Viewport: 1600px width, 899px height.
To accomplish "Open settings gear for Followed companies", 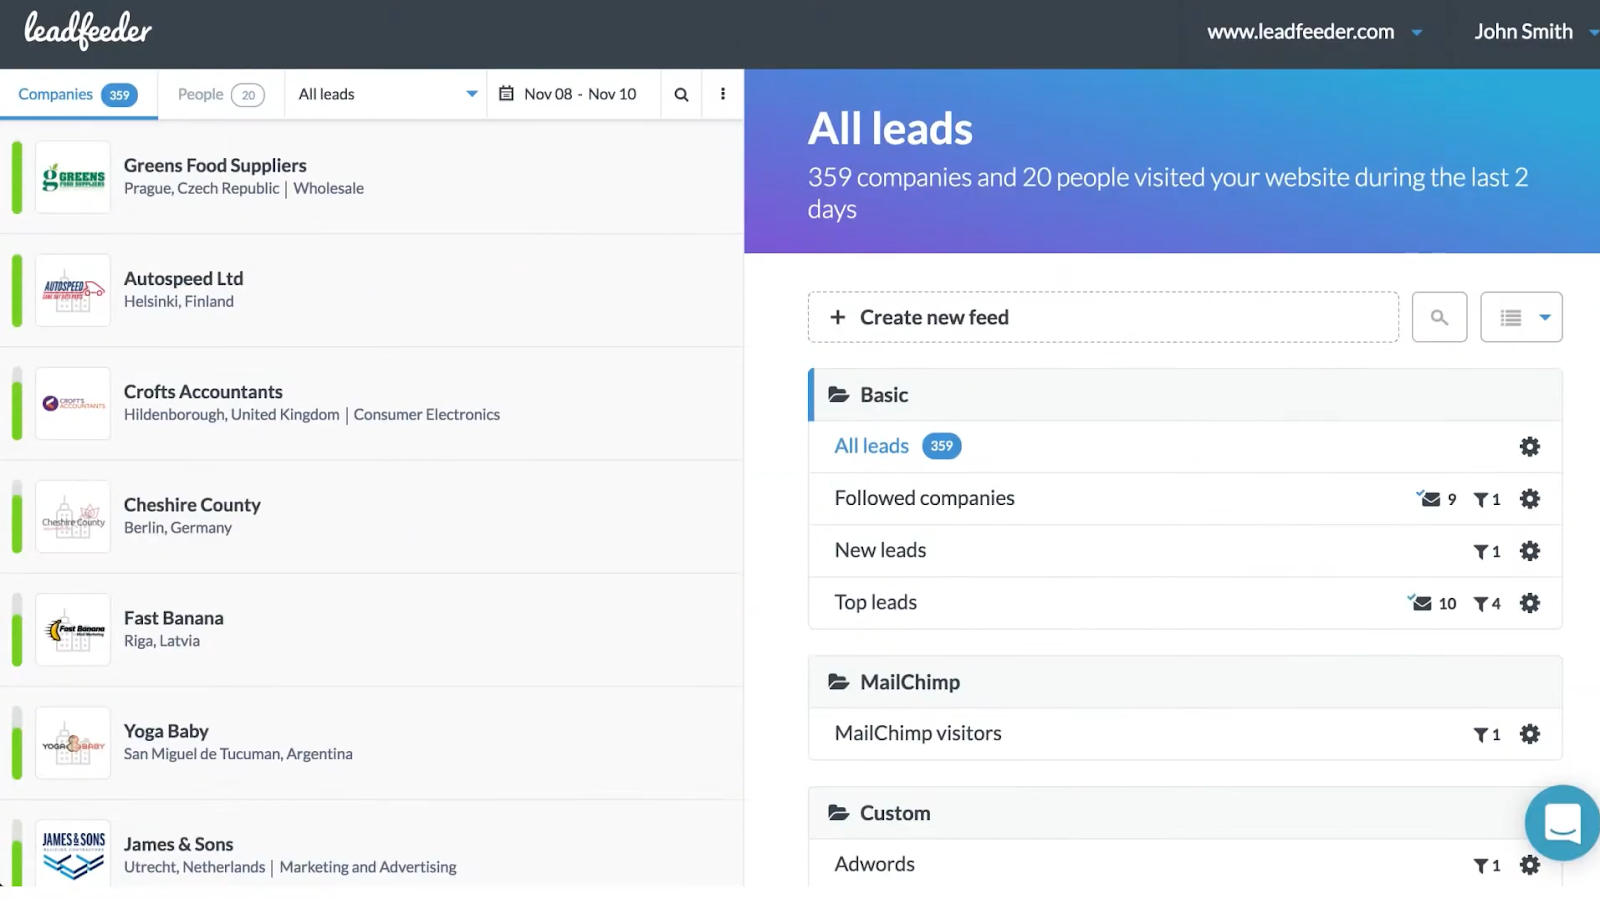I will (x=1529, y=499).
